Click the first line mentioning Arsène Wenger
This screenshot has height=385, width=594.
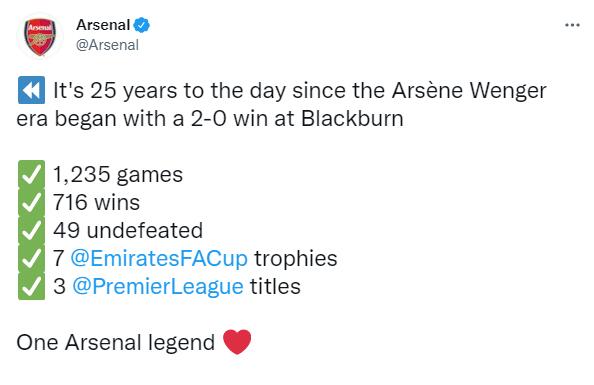[x=300, y=91]
